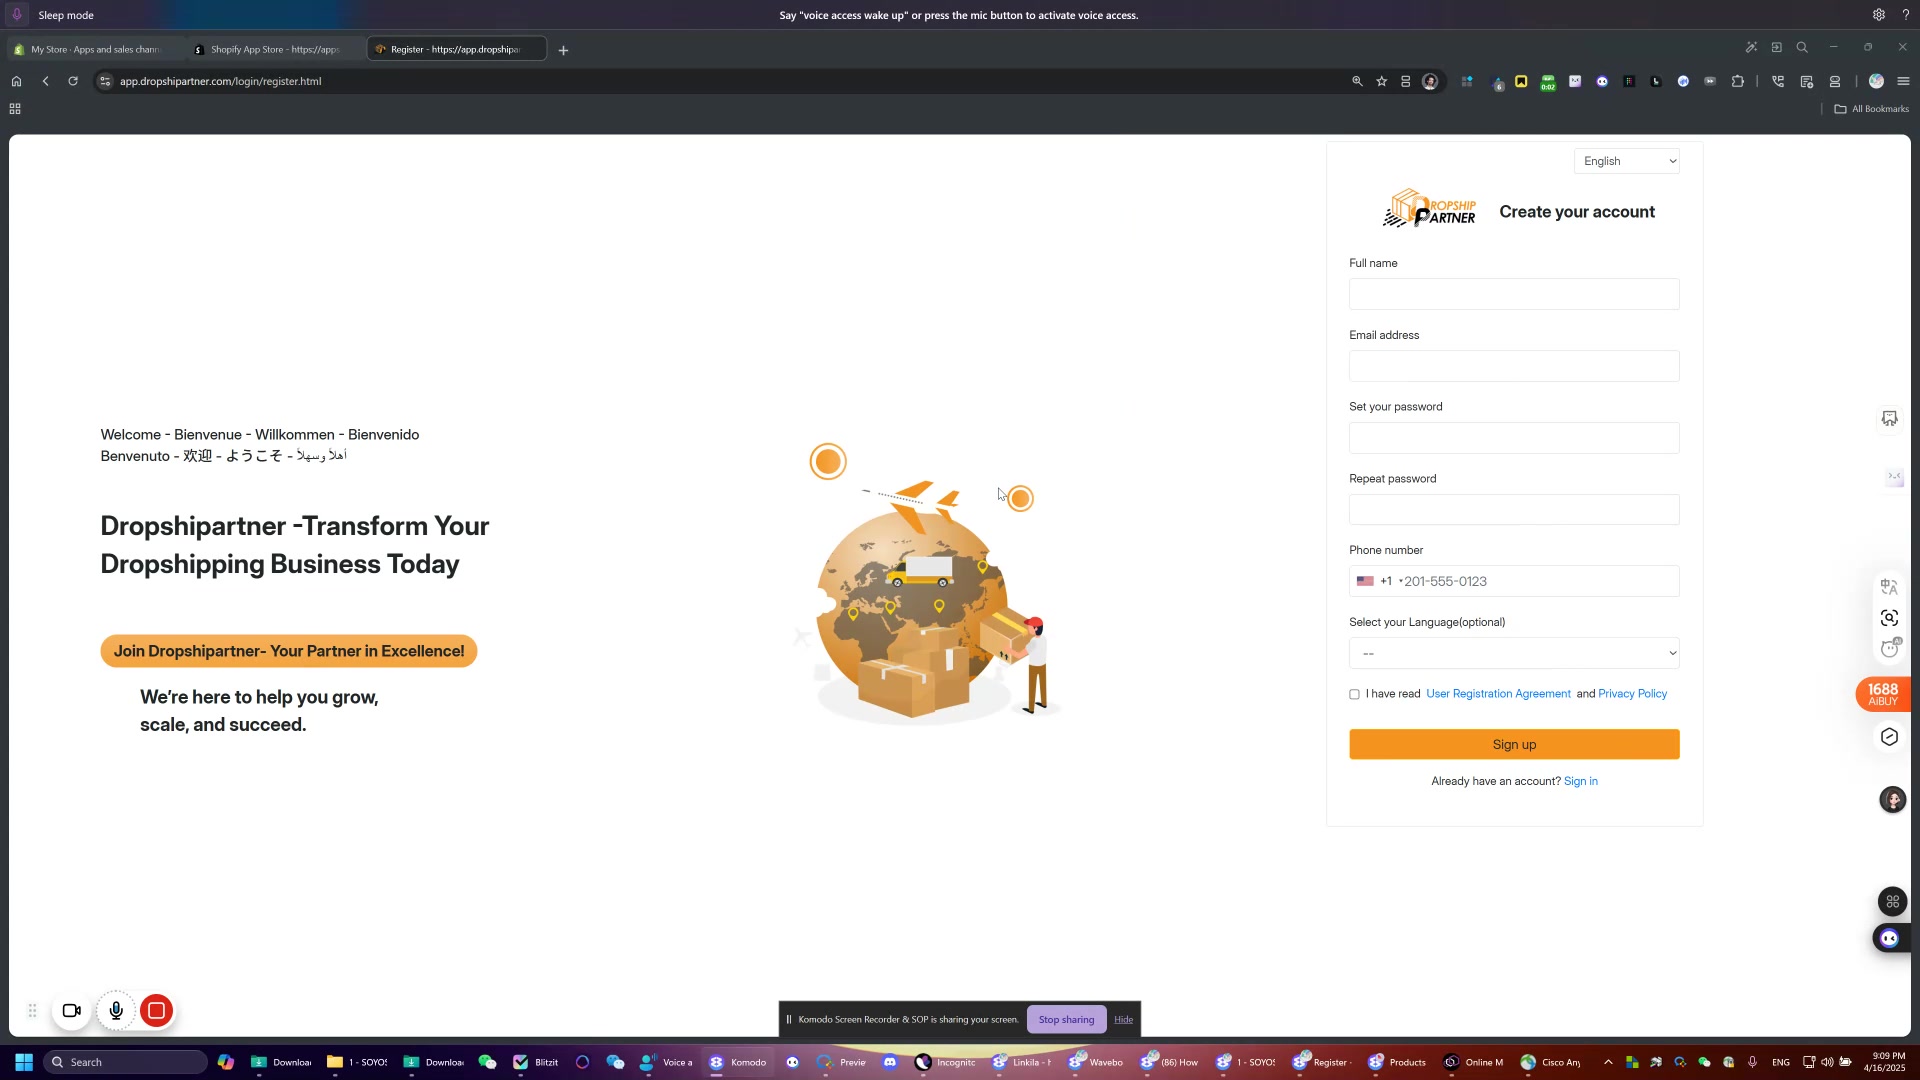Viewport: 1920px width, 1080px height.
Task: Open the Blitzit taskbar item
Action: (536, 1062)
